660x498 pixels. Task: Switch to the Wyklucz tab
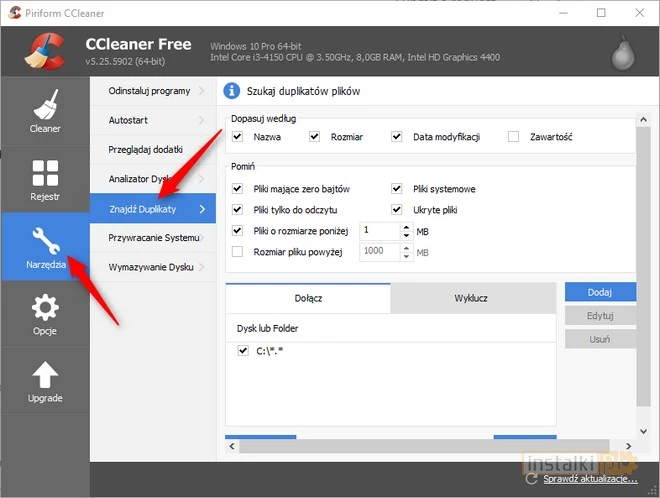tap(471, 298)
